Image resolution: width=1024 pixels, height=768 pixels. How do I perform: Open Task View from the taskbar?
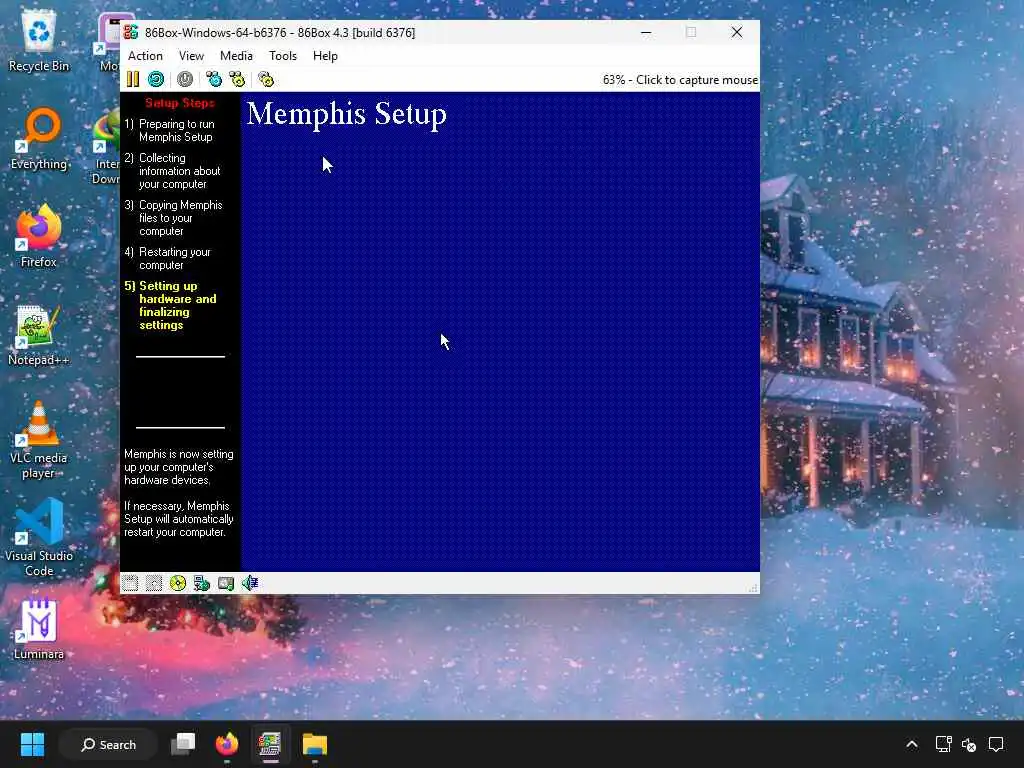183,744
